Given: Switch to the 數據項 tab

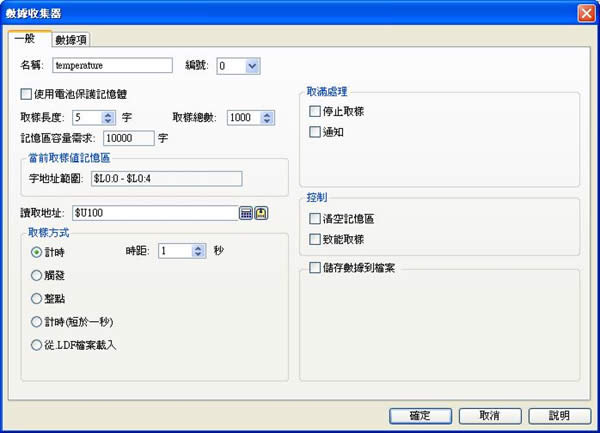Looking at the screenshot, I should point(72,39).
